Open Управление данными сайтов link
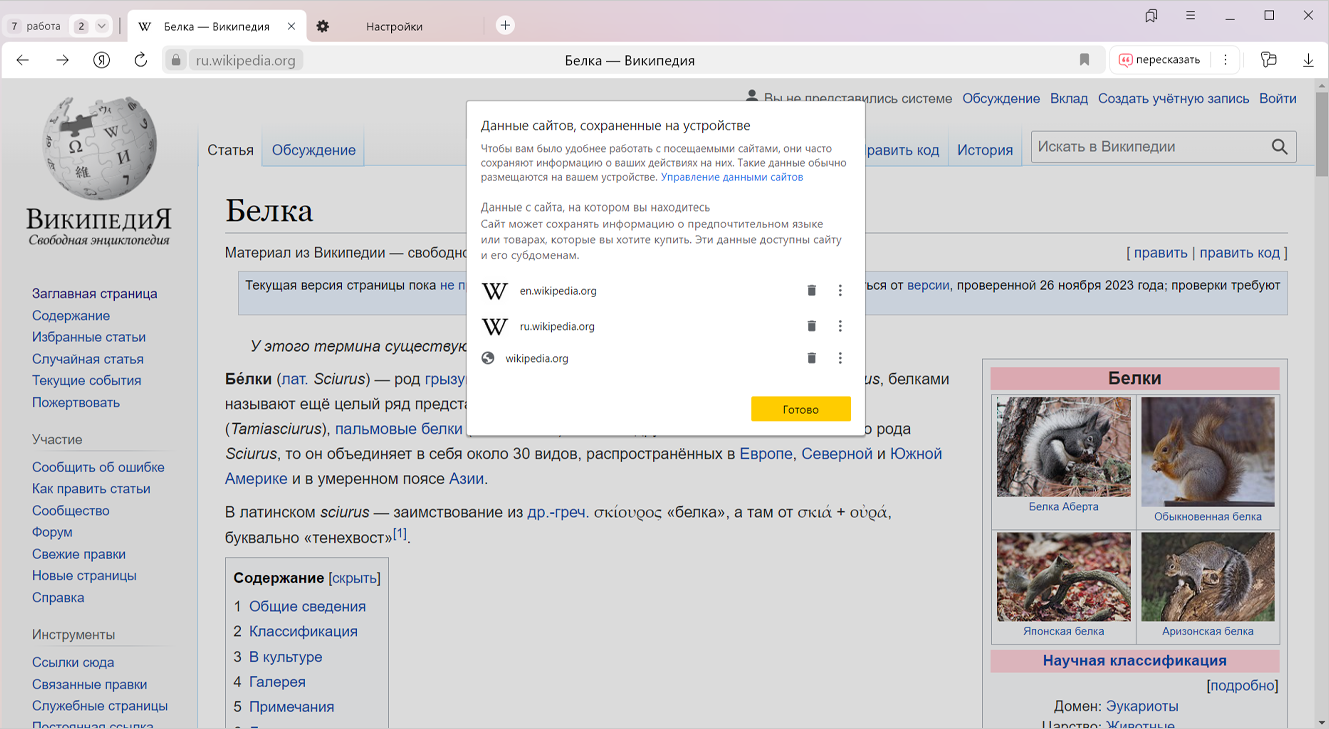The width and height of the screenshot is (1329, 729). [731, 177]
